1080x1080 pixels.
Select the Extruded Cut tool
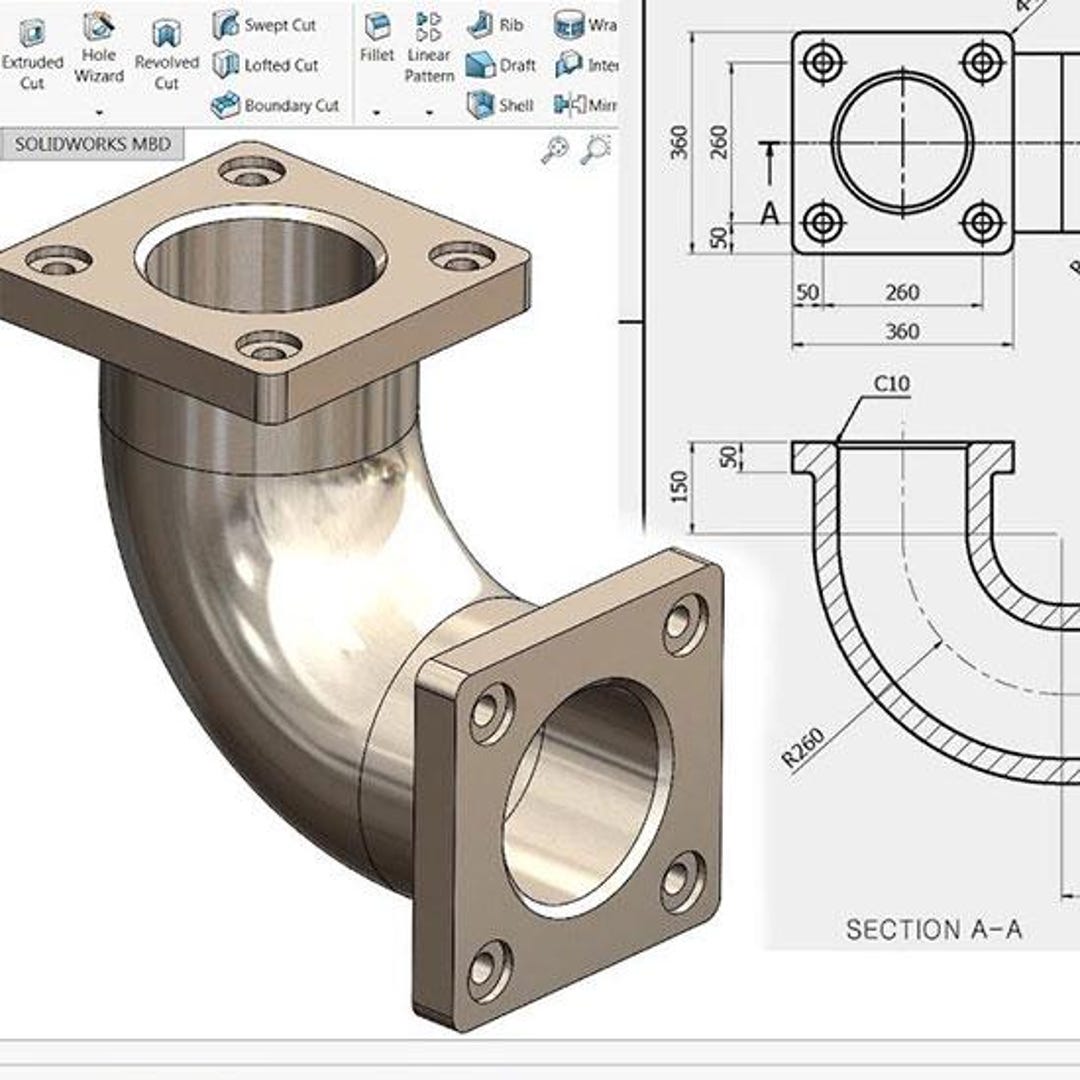32,55
